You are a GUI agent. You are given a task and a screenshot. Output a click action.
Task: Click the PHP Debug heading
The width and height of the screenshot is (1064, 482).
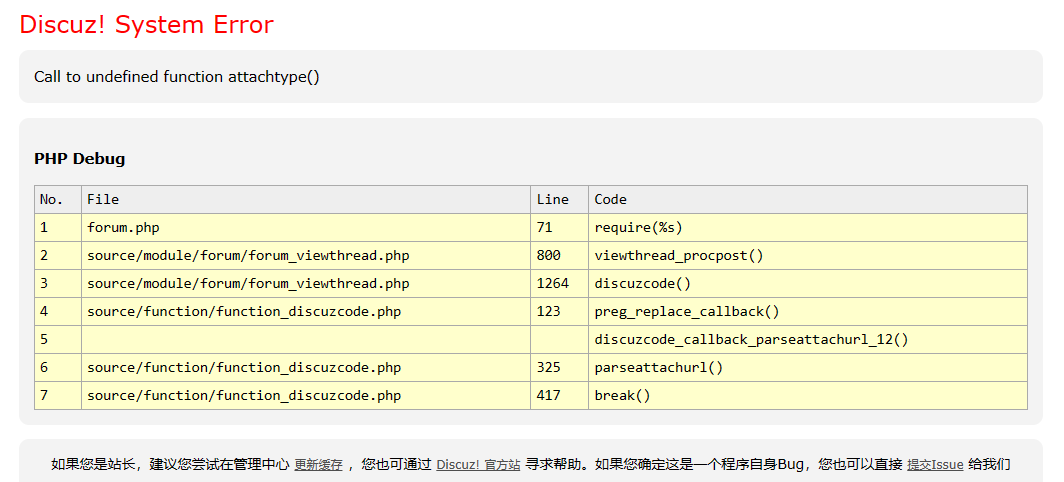79,159
